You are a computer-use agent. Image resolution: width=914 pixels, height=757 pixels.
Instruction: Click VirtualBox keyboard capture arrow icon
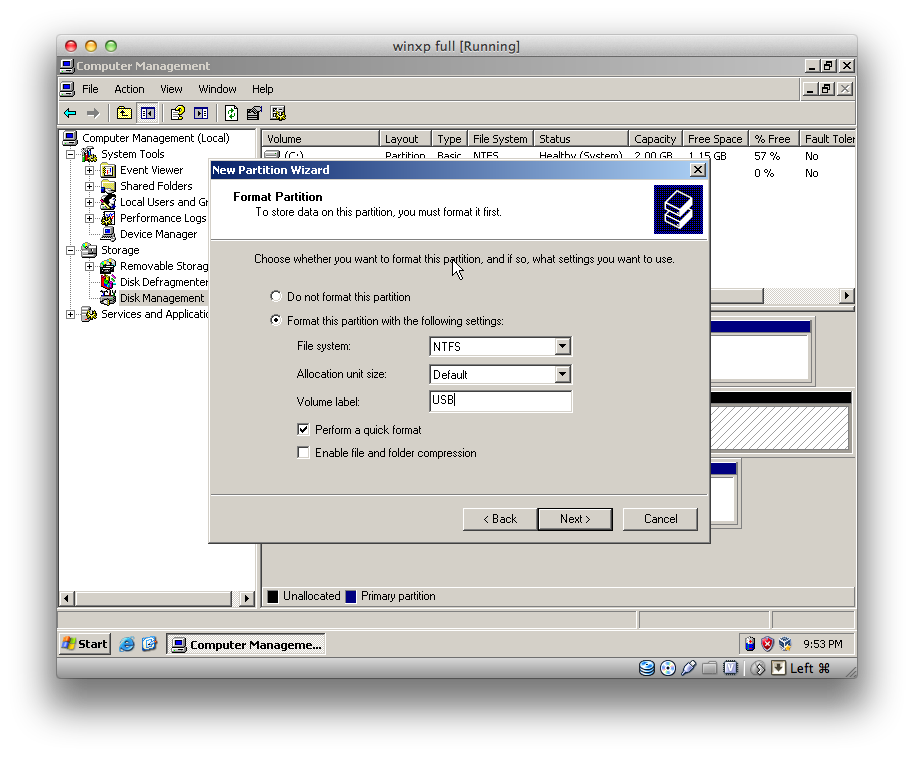coord(778,668)
